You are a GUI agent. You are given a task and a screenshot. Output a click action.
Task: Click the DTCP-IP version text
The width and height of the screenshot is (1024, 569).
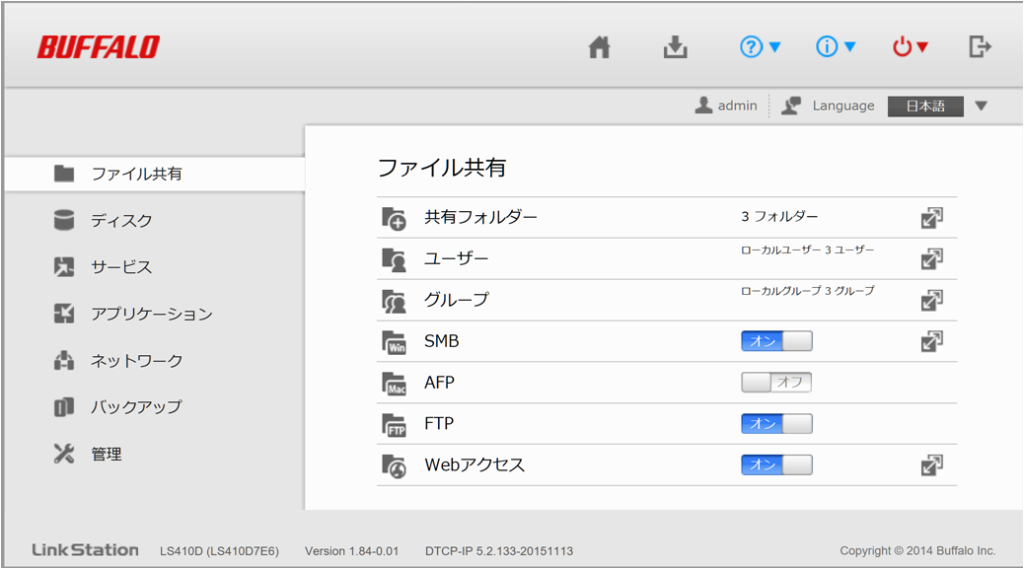coord(499,551)
